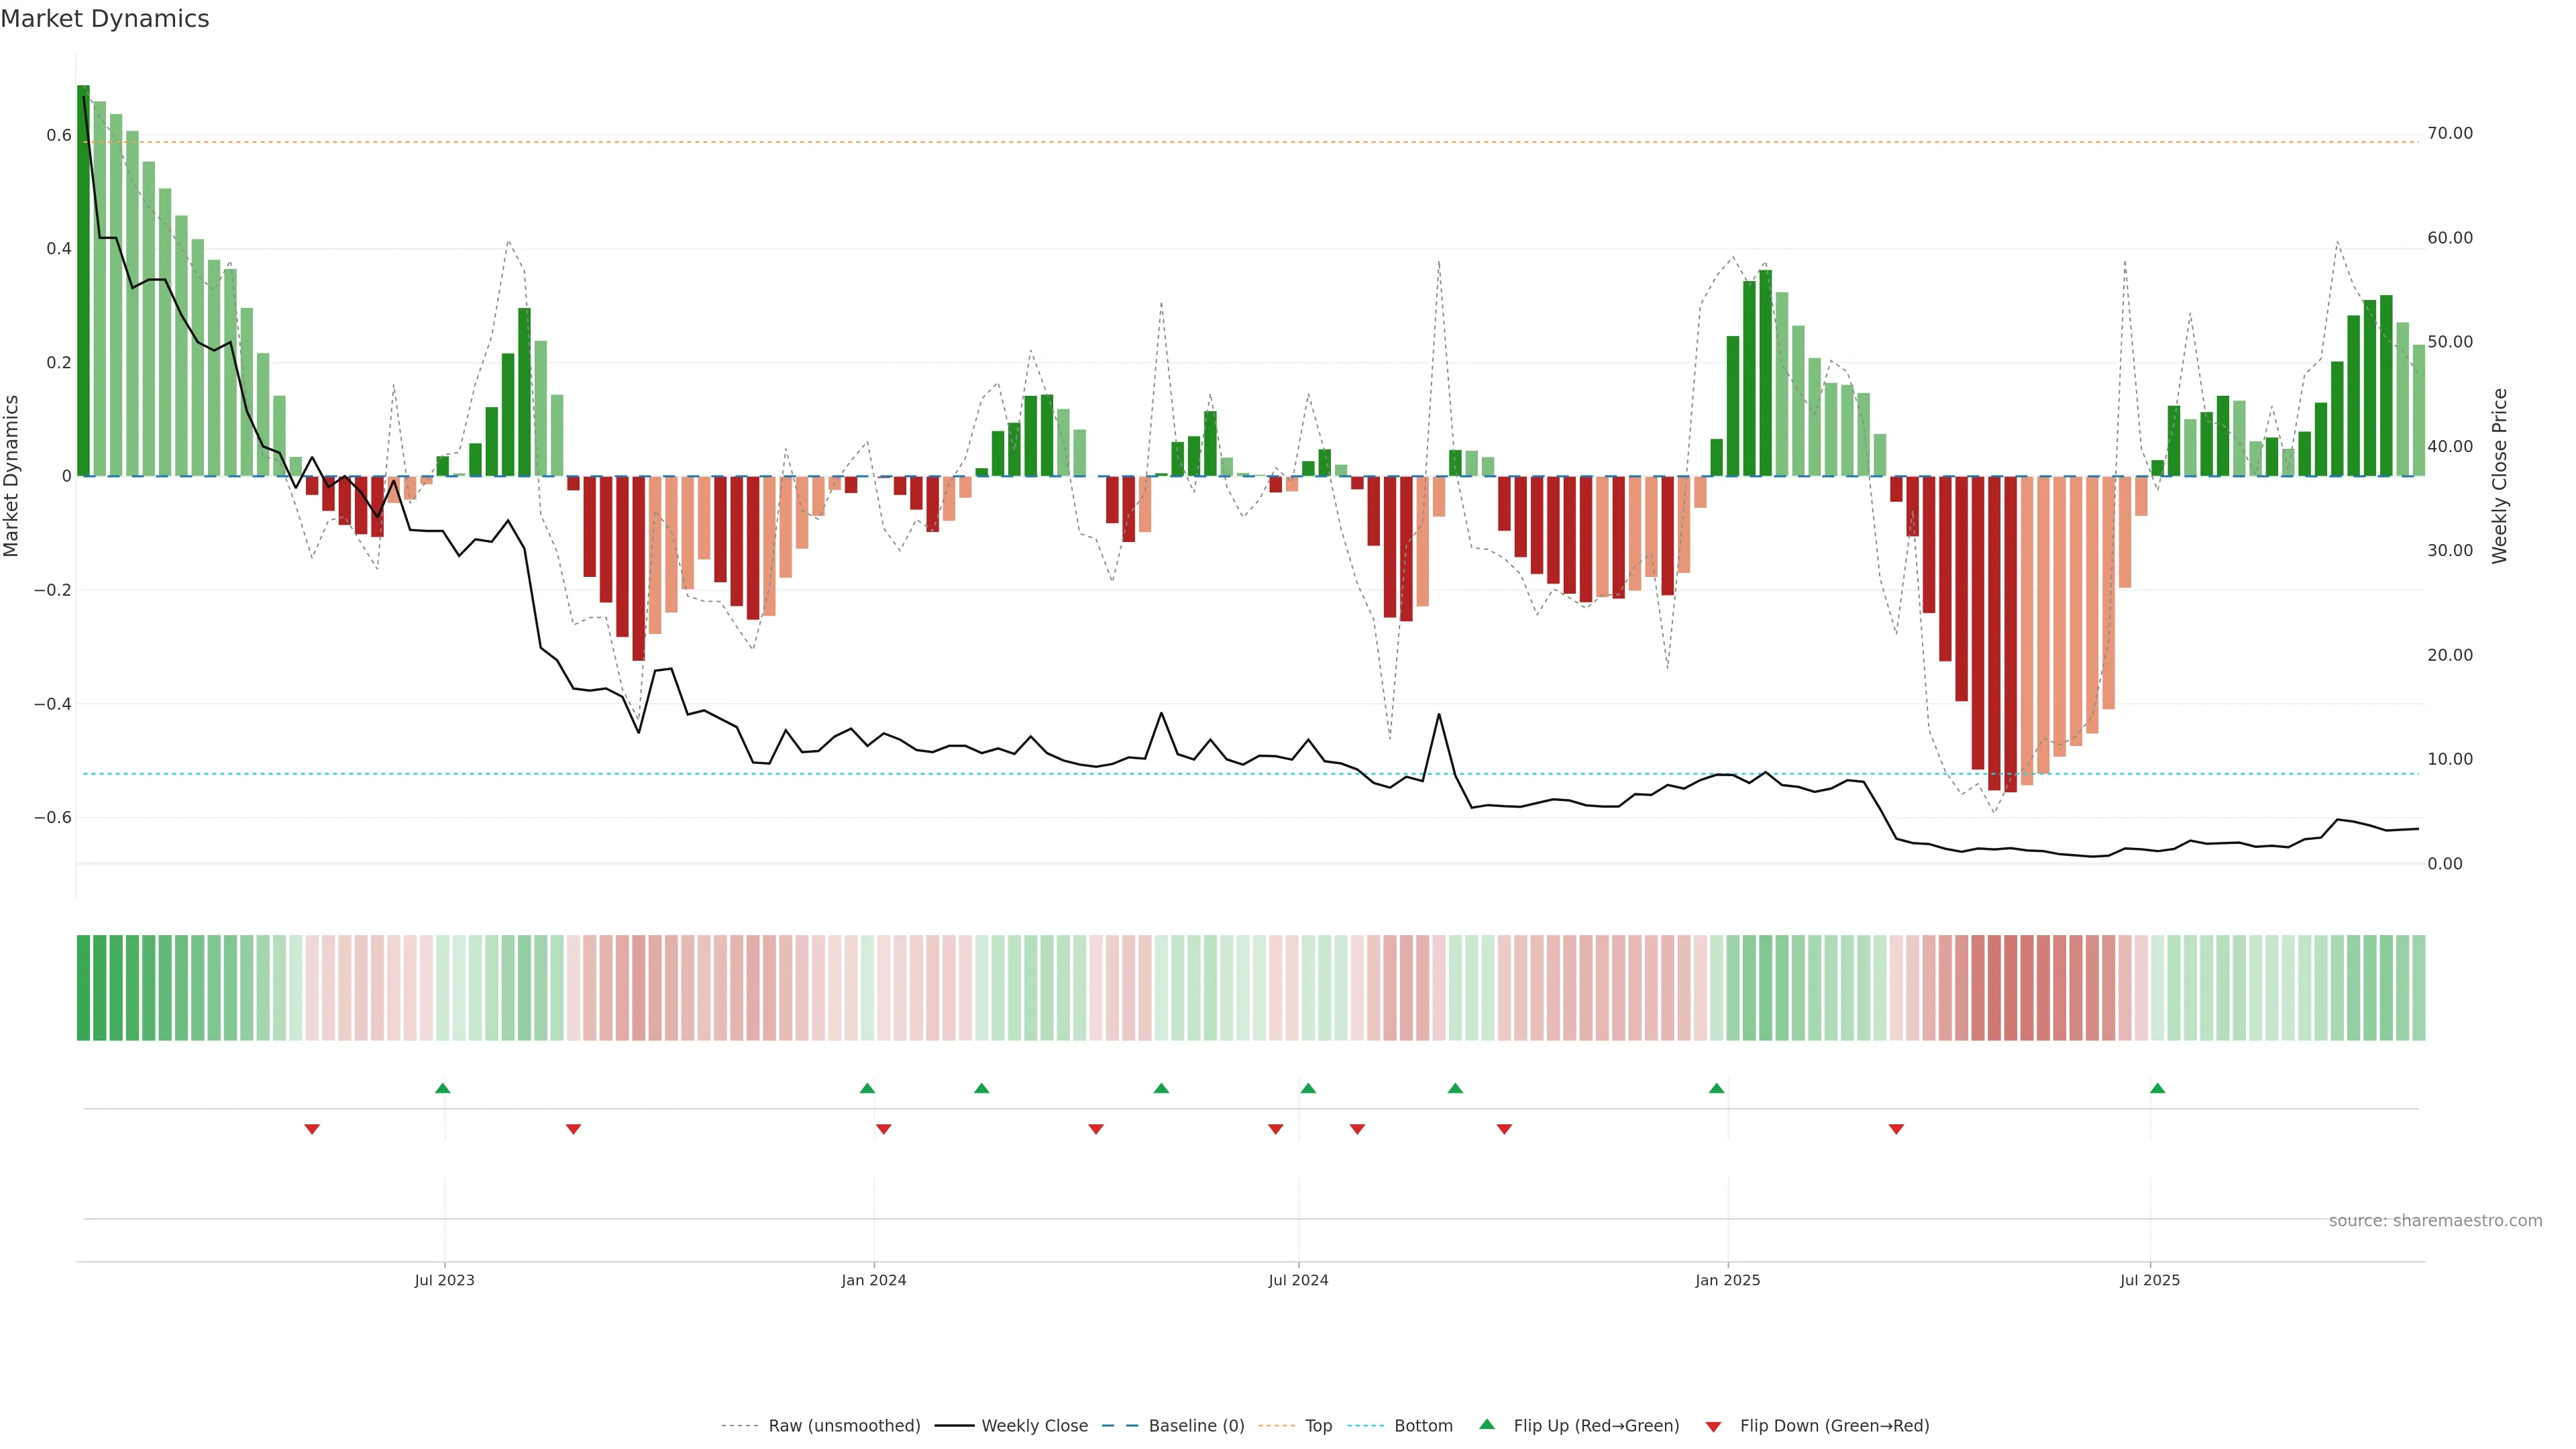Toggle the Top legend entry

point(1318,1426)
